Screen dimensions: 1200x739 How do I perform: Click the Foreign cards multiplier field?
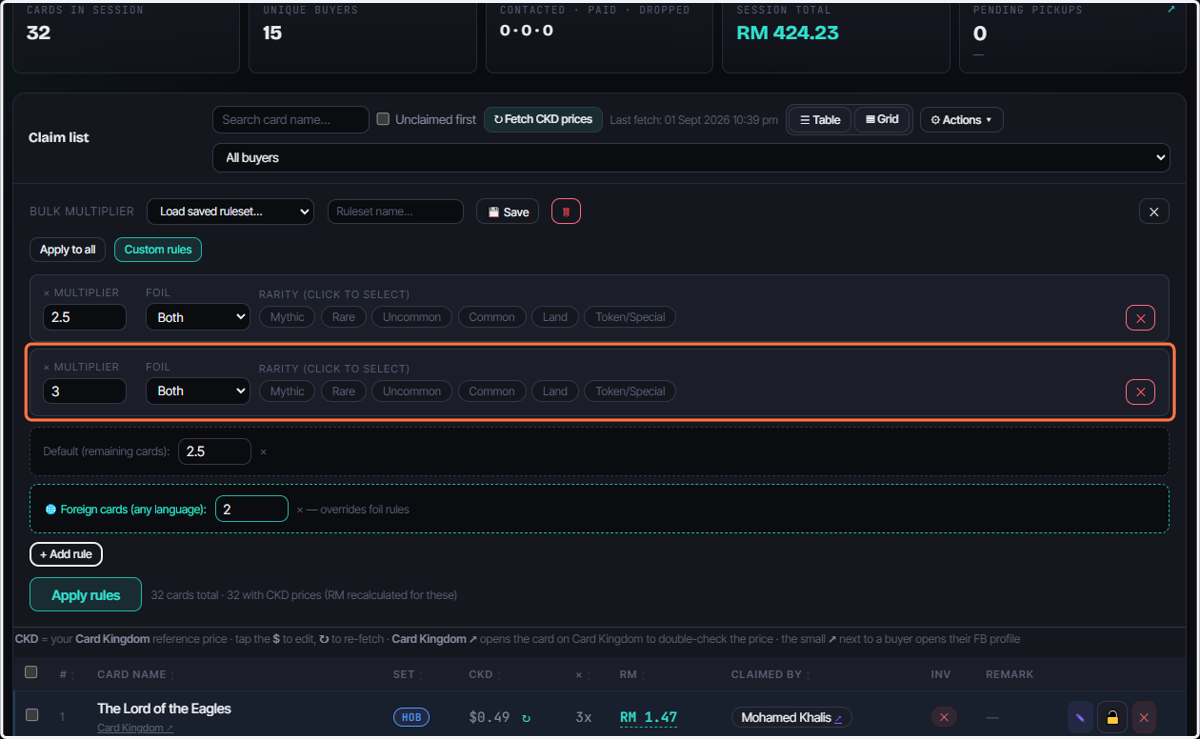(251, 509)
